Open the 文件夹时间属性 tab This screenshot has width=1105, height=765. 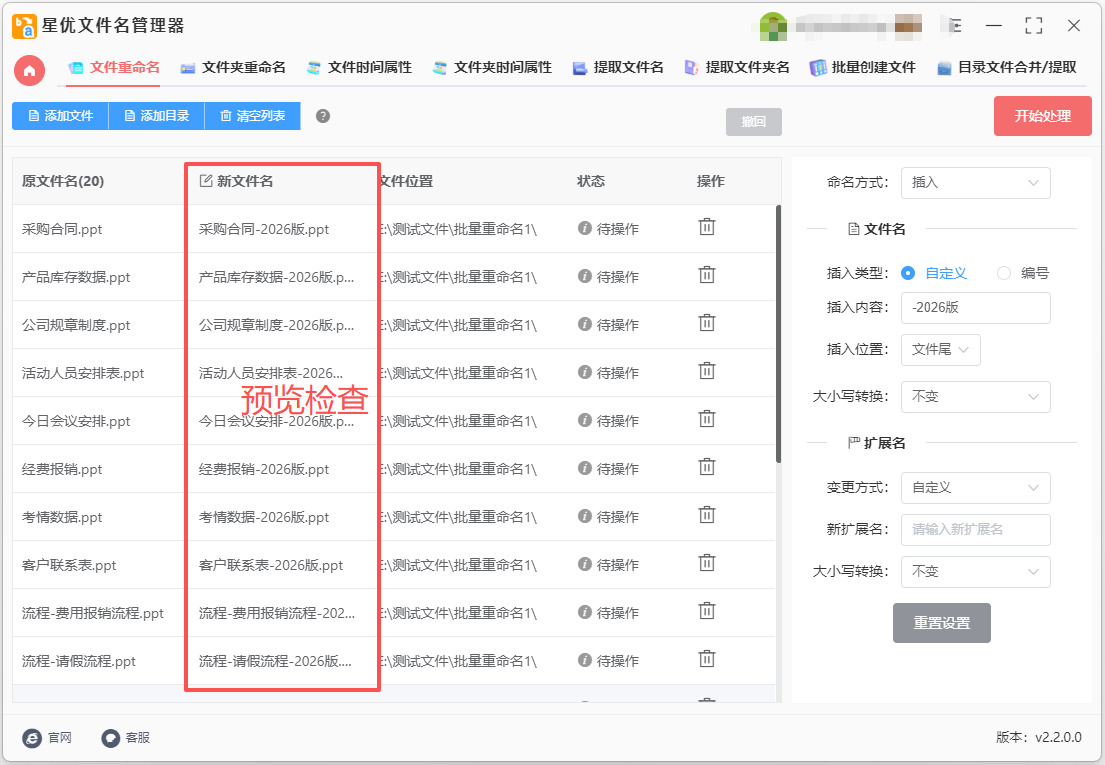492,68
